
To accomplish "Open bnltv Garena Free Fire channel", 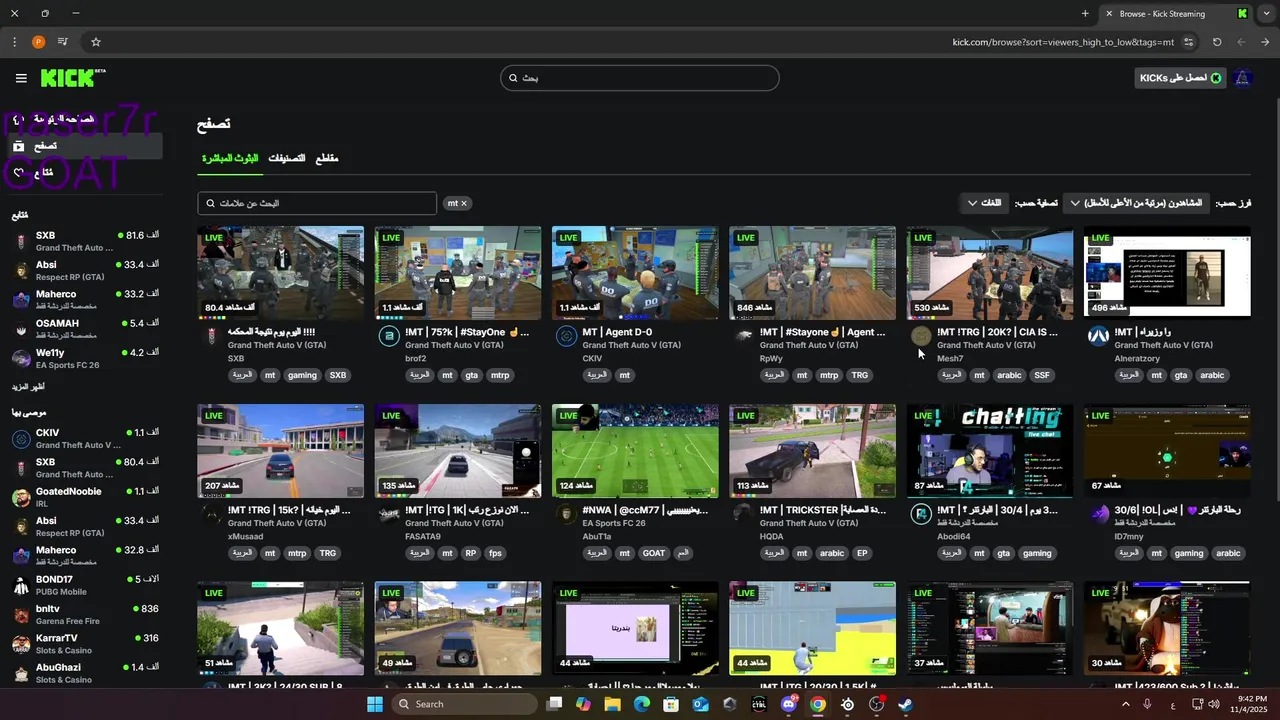I will coord(84,614).
